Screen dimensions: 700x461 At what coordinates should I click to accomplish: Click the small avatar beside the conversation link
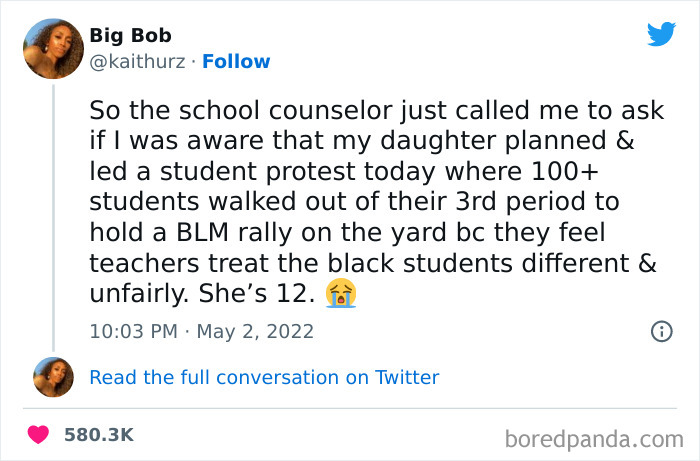point(53,378)
